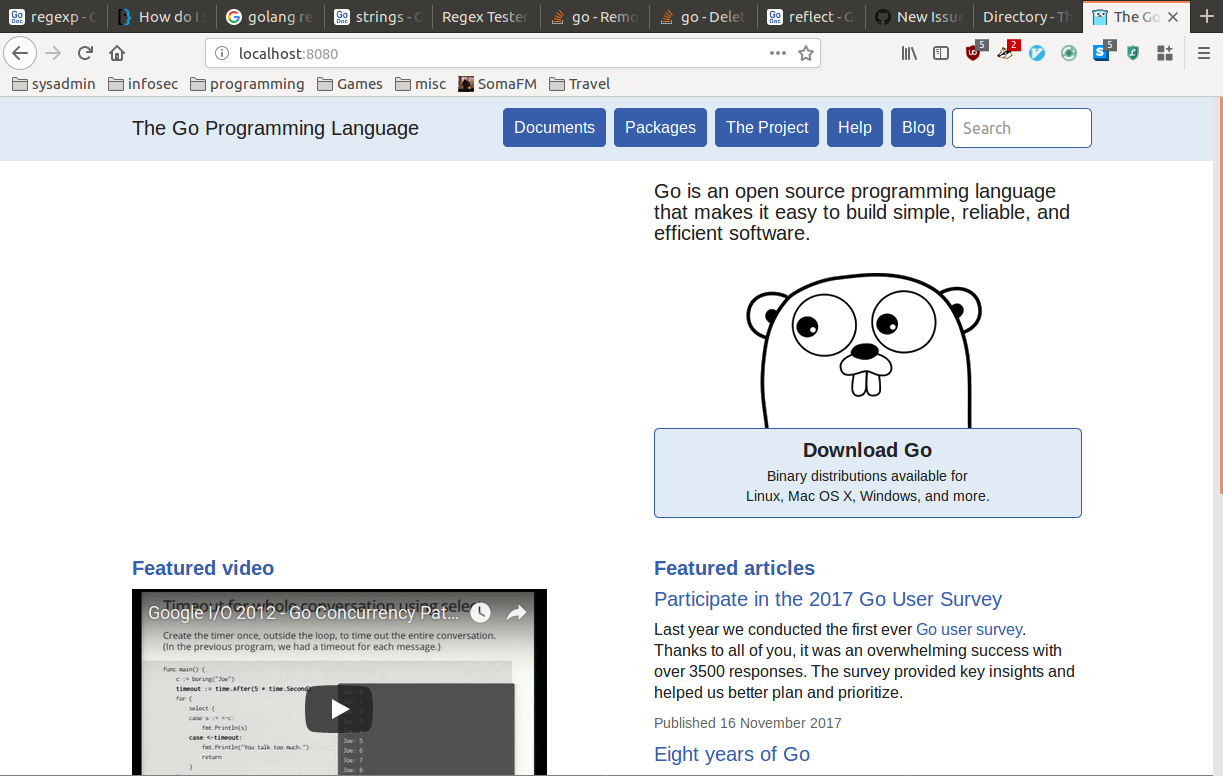Open the programming bookmarks folder
Viewport: 1223px width, 776px height.
tap(247, 84)
